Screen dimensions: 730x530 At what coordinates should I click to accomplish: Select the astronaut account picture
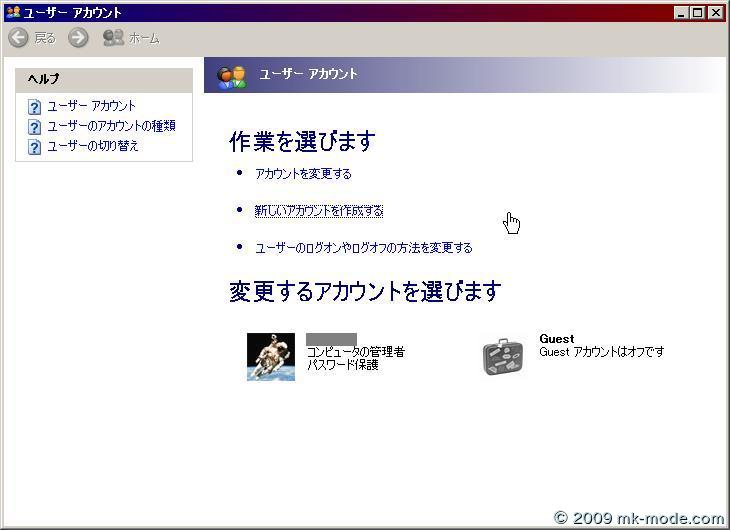(271, 357)
